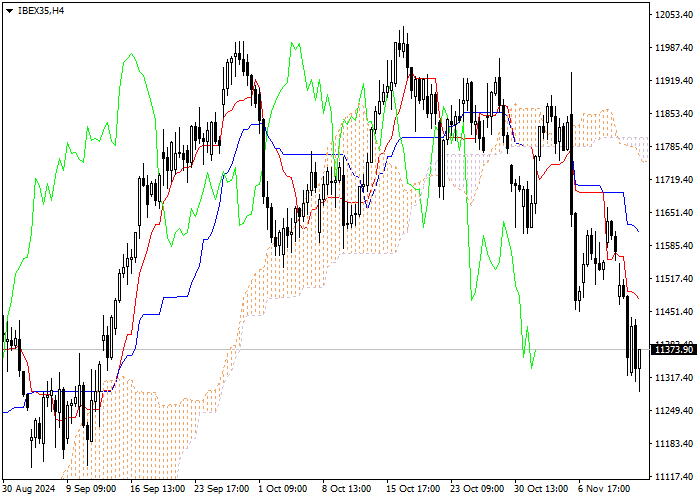The image size is (700, 500).
Task: Click the 11585.40 price level
Action: 674,246
